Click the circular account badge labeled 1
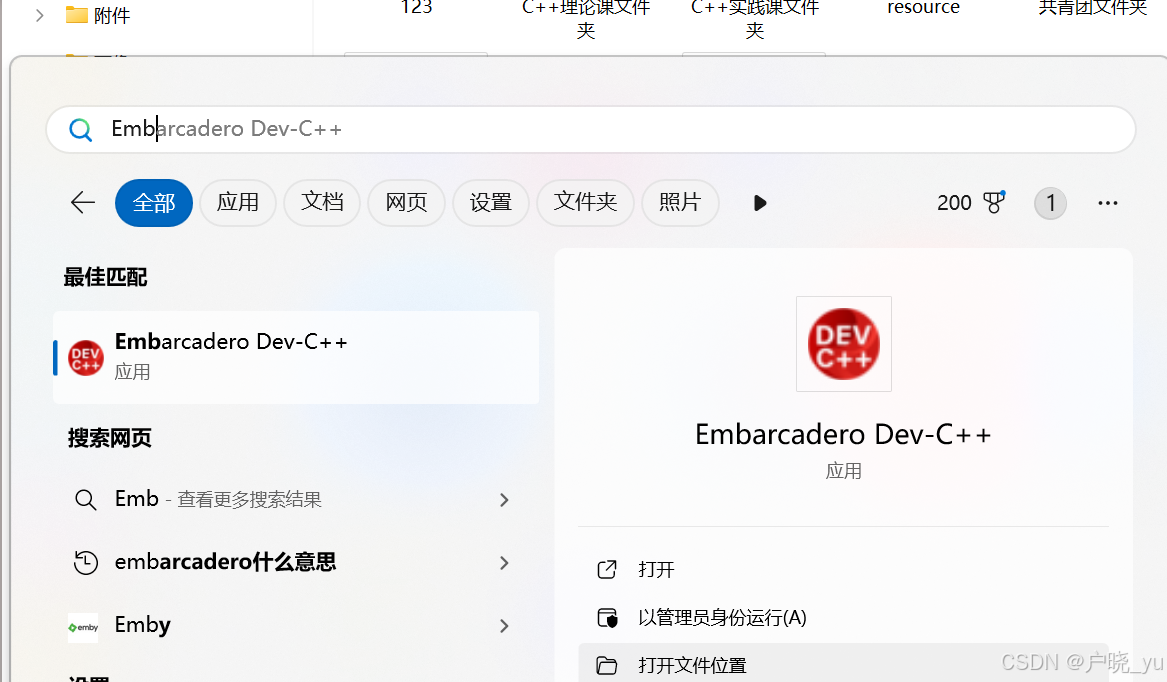This screenshot has height=682, width=1167. pos(1050,203)
